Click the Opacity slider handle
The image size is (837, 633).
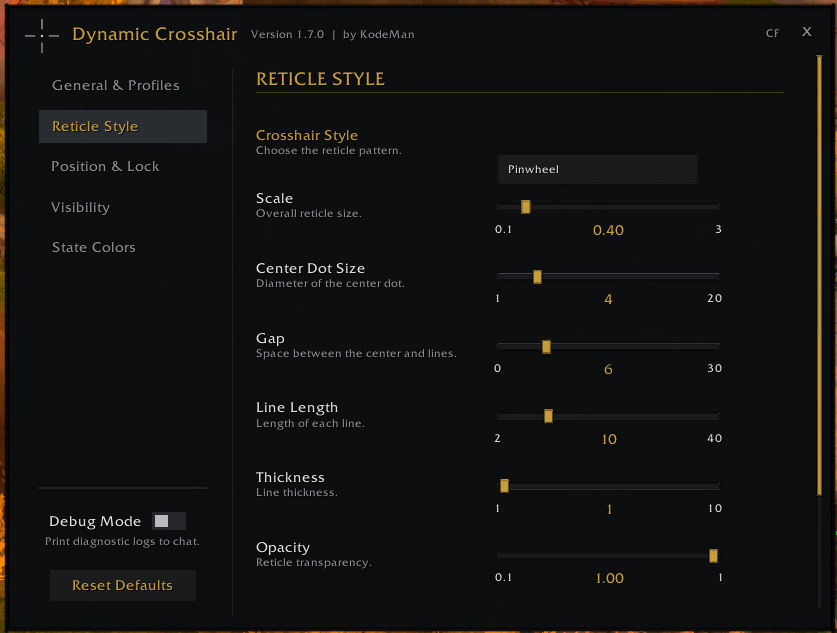[x=713, y=556]
